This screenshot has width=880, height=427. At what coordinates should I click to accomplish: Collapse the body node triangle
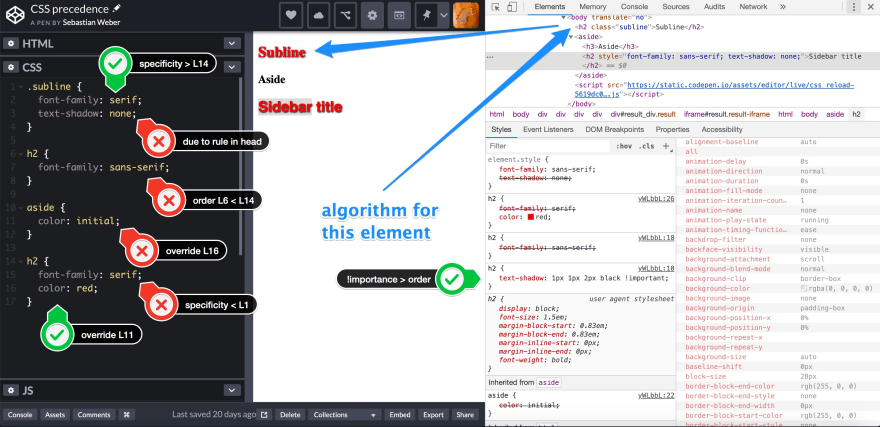[563, 17]
